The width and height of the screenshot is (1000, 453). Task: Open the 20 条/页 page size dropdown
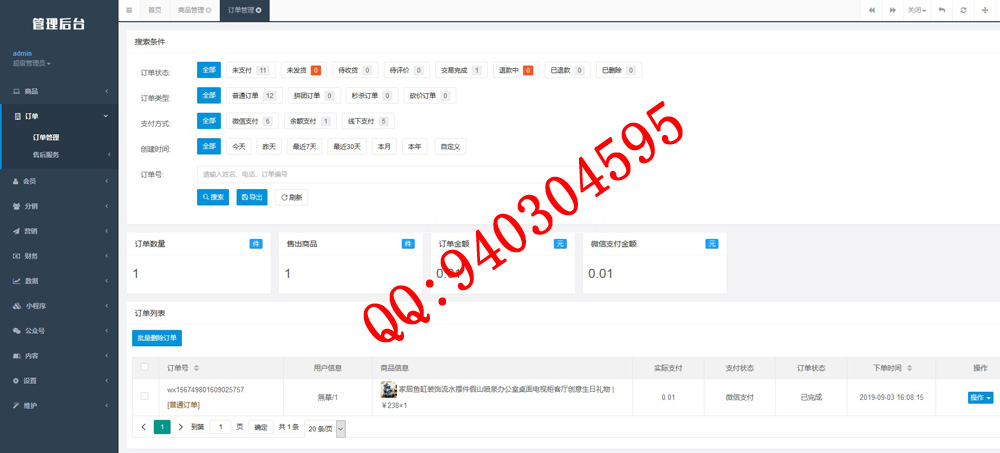[325, 427]
